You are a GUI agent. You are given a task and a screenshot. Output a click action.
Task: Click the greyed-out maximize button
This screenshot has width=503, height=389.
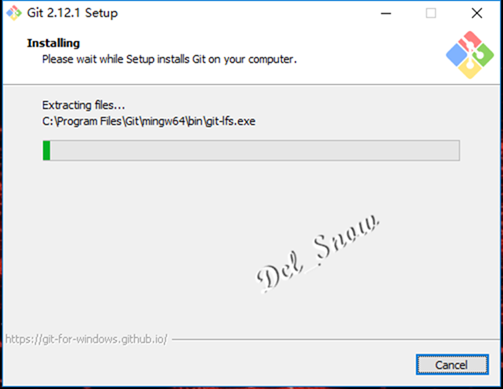[x=431, y=13]
